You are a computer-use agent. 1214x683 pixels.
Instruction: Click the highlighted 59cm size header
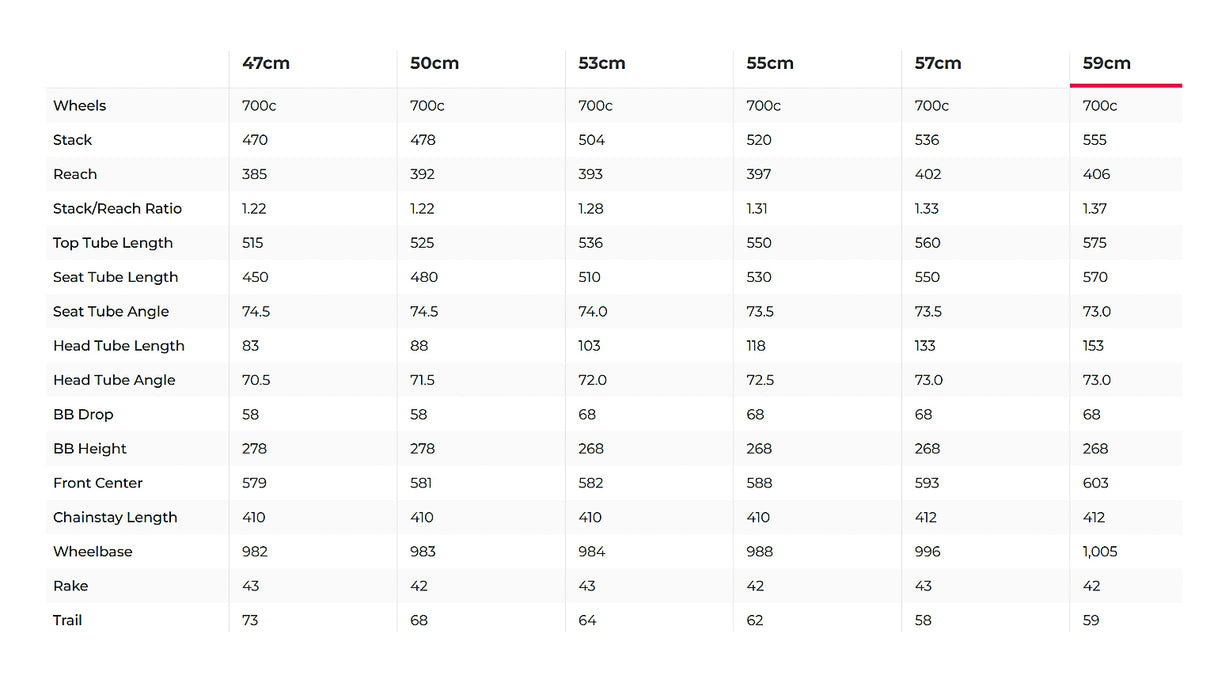pos(1107,63)
